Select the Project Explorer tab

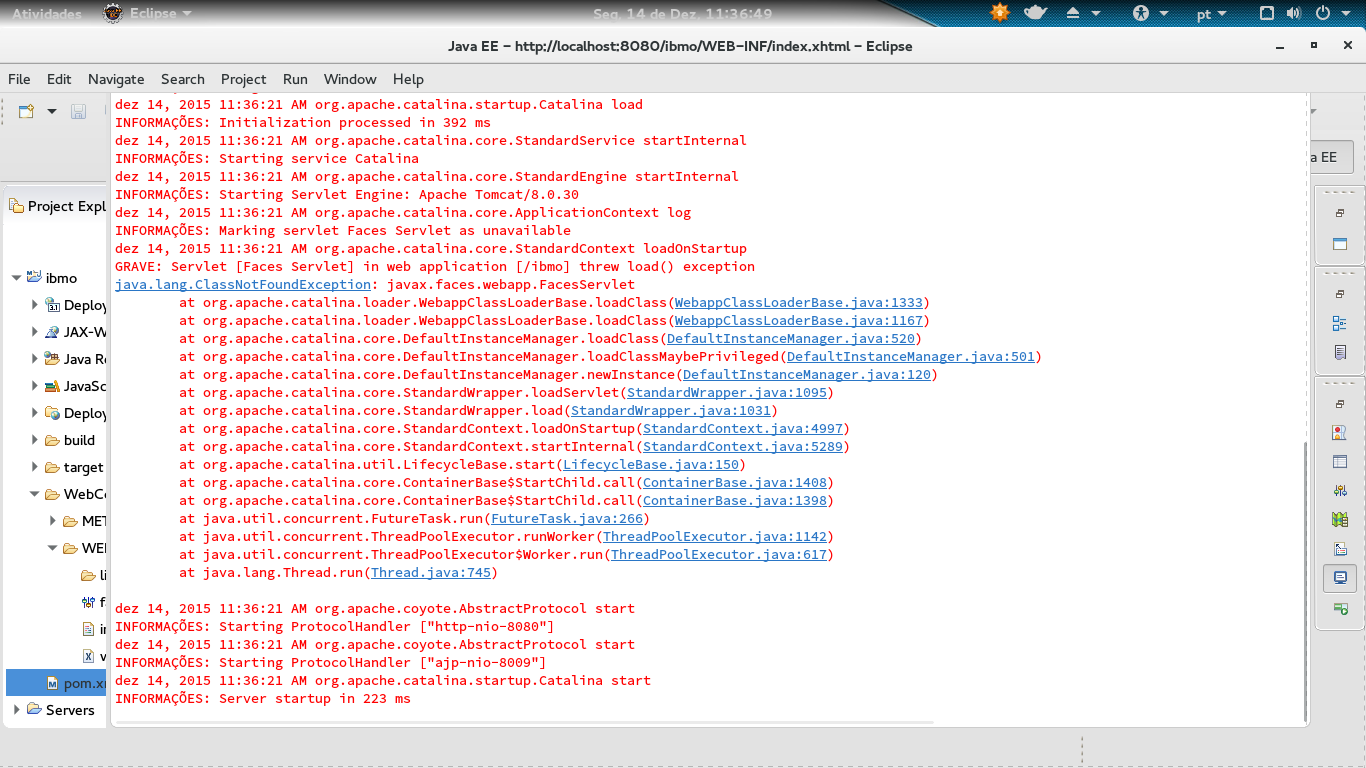[57, 206]
